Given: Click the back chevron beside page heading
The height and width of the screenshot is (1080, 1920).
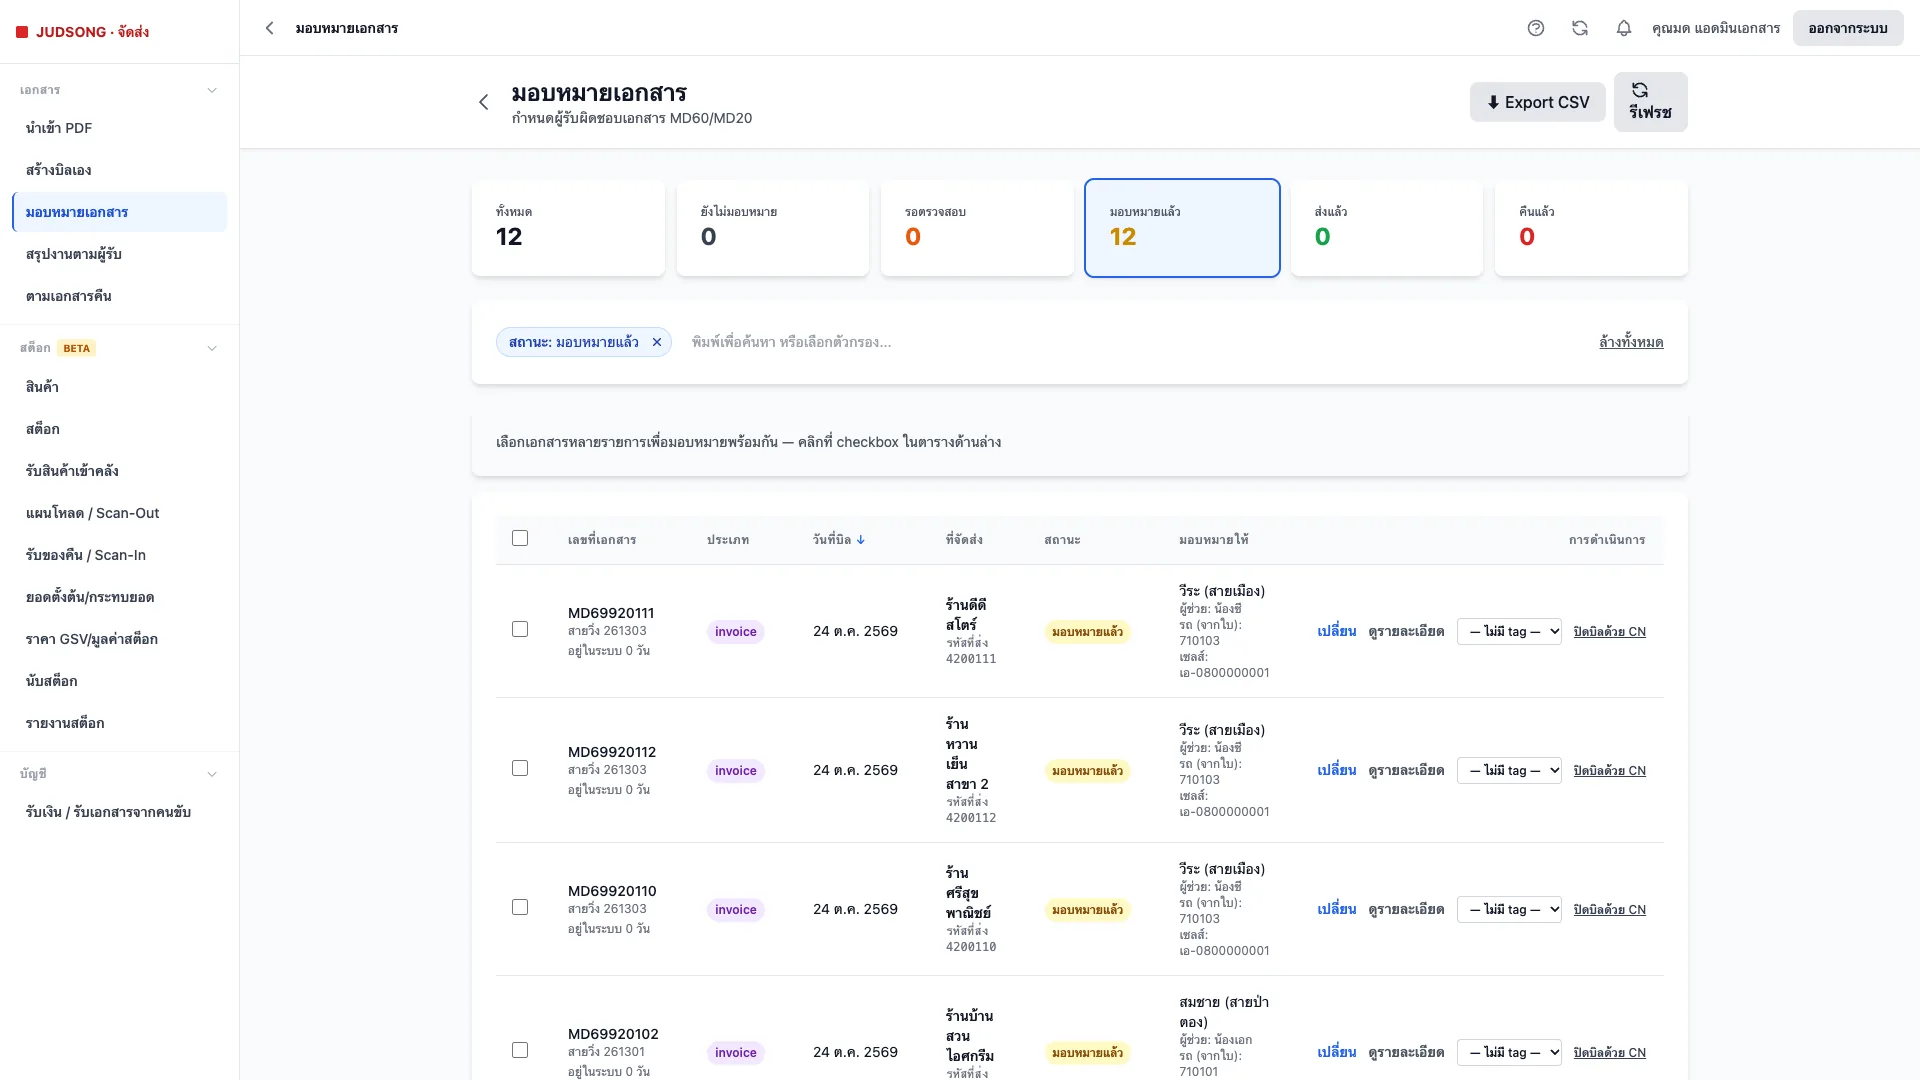Looking at the screenshot, I should pyautogui.click(x=484, y=102).
